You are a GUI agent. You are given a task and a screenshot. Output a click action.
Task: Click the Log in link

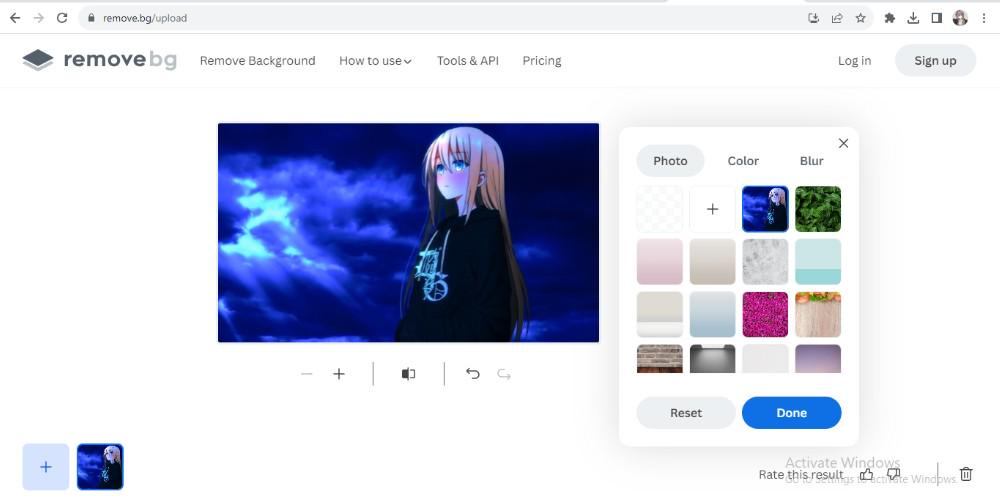854,61
